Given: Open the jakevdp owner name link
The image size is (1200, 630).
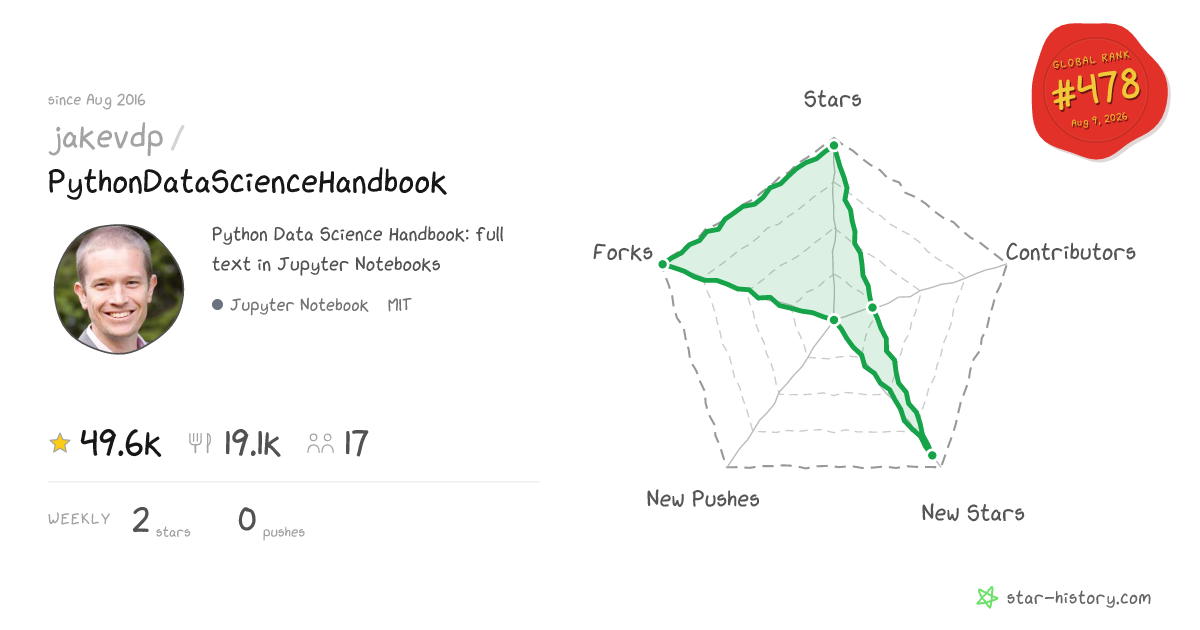Looking at the screenshot, I should click(106, 139).
